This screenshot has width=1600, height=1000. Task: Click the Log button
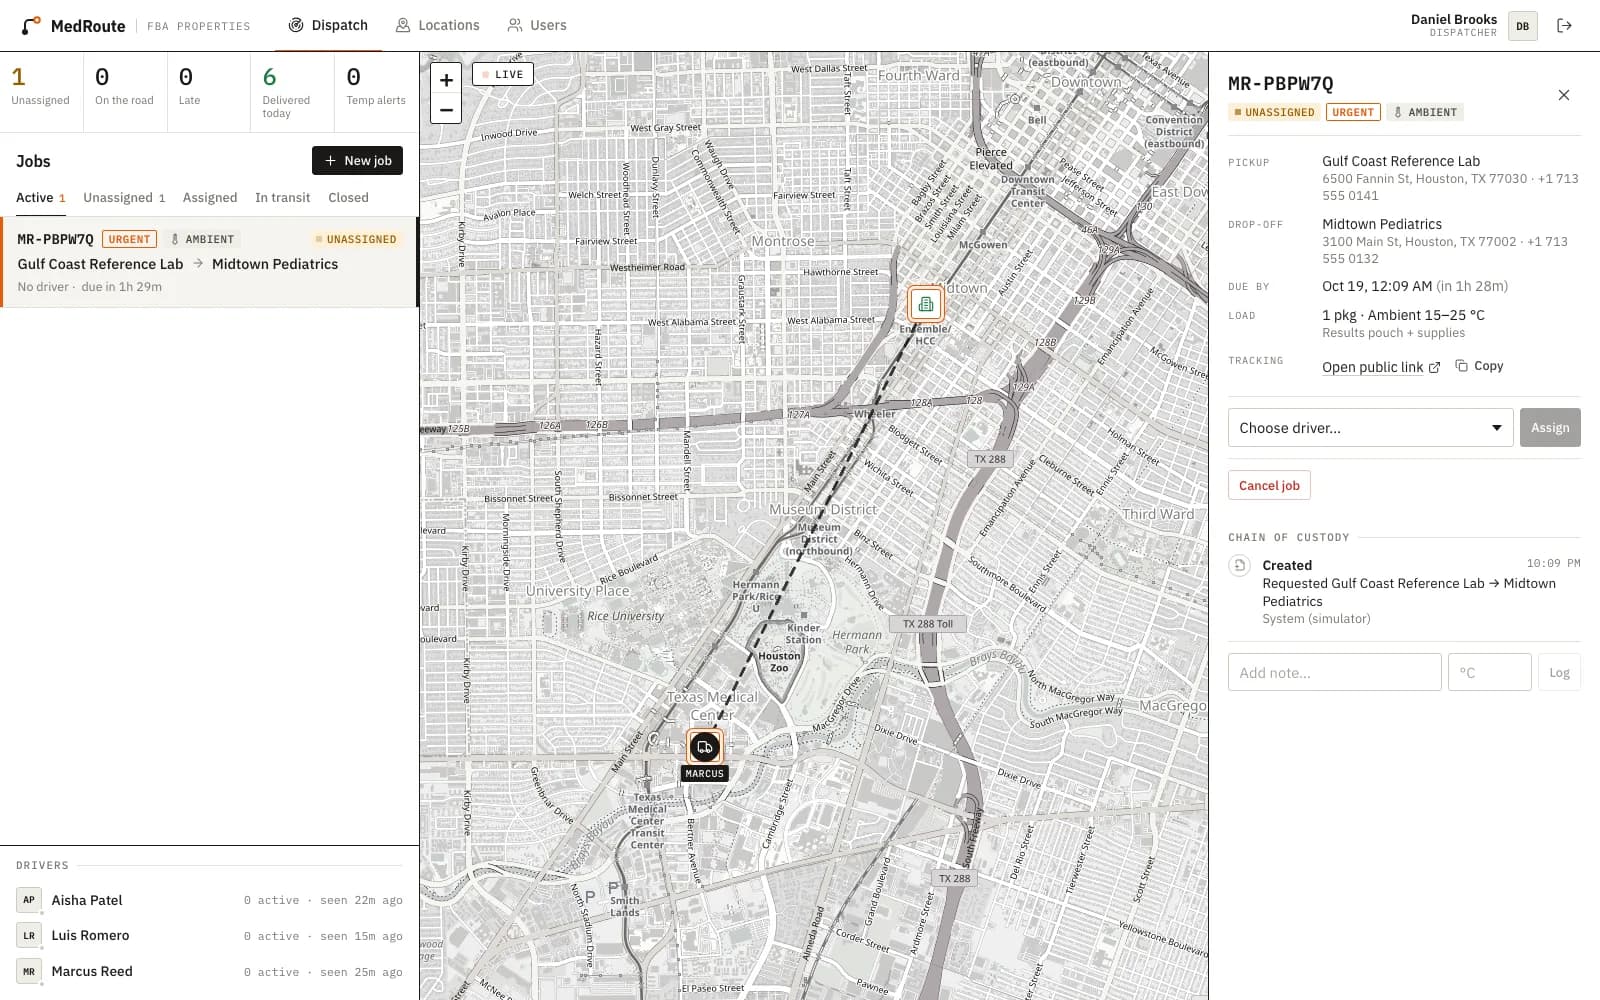pyautogui.click(x=1559, y=673)
